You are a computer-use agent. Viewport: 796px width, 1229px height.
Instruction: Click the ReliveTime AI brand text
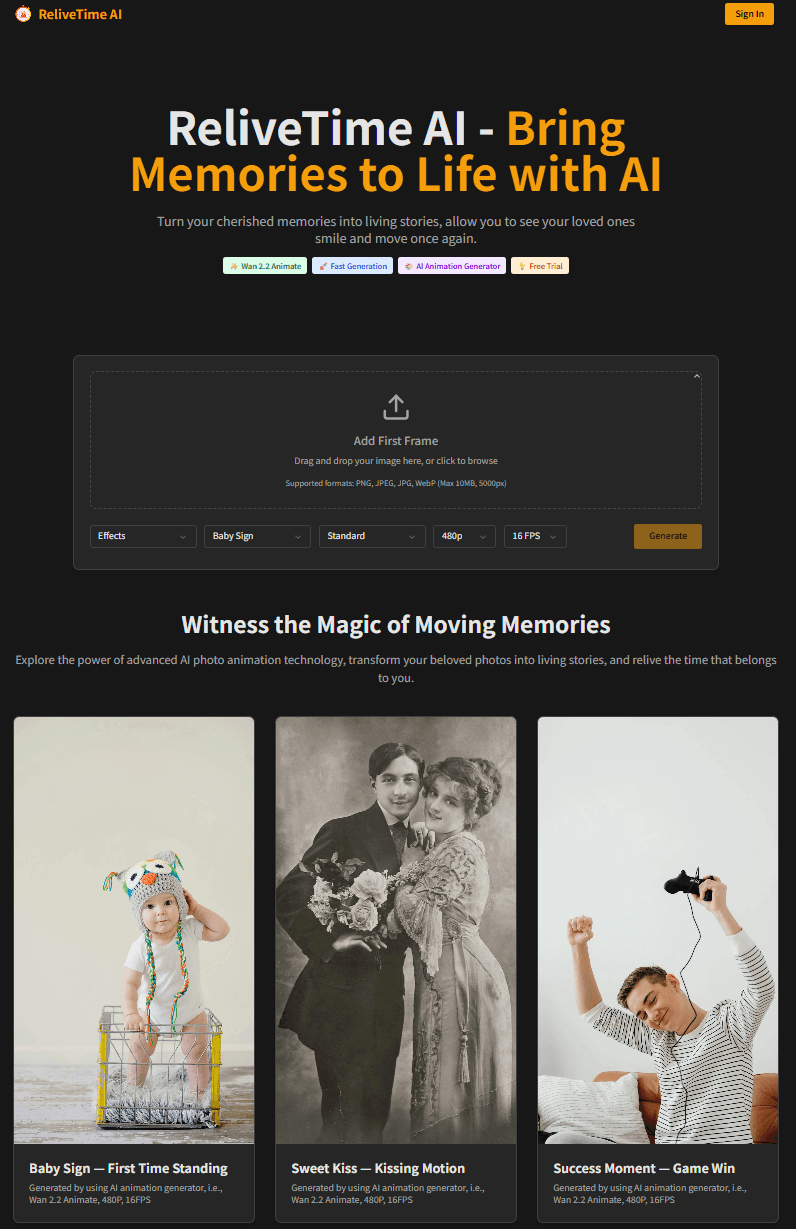click(80, 14)
